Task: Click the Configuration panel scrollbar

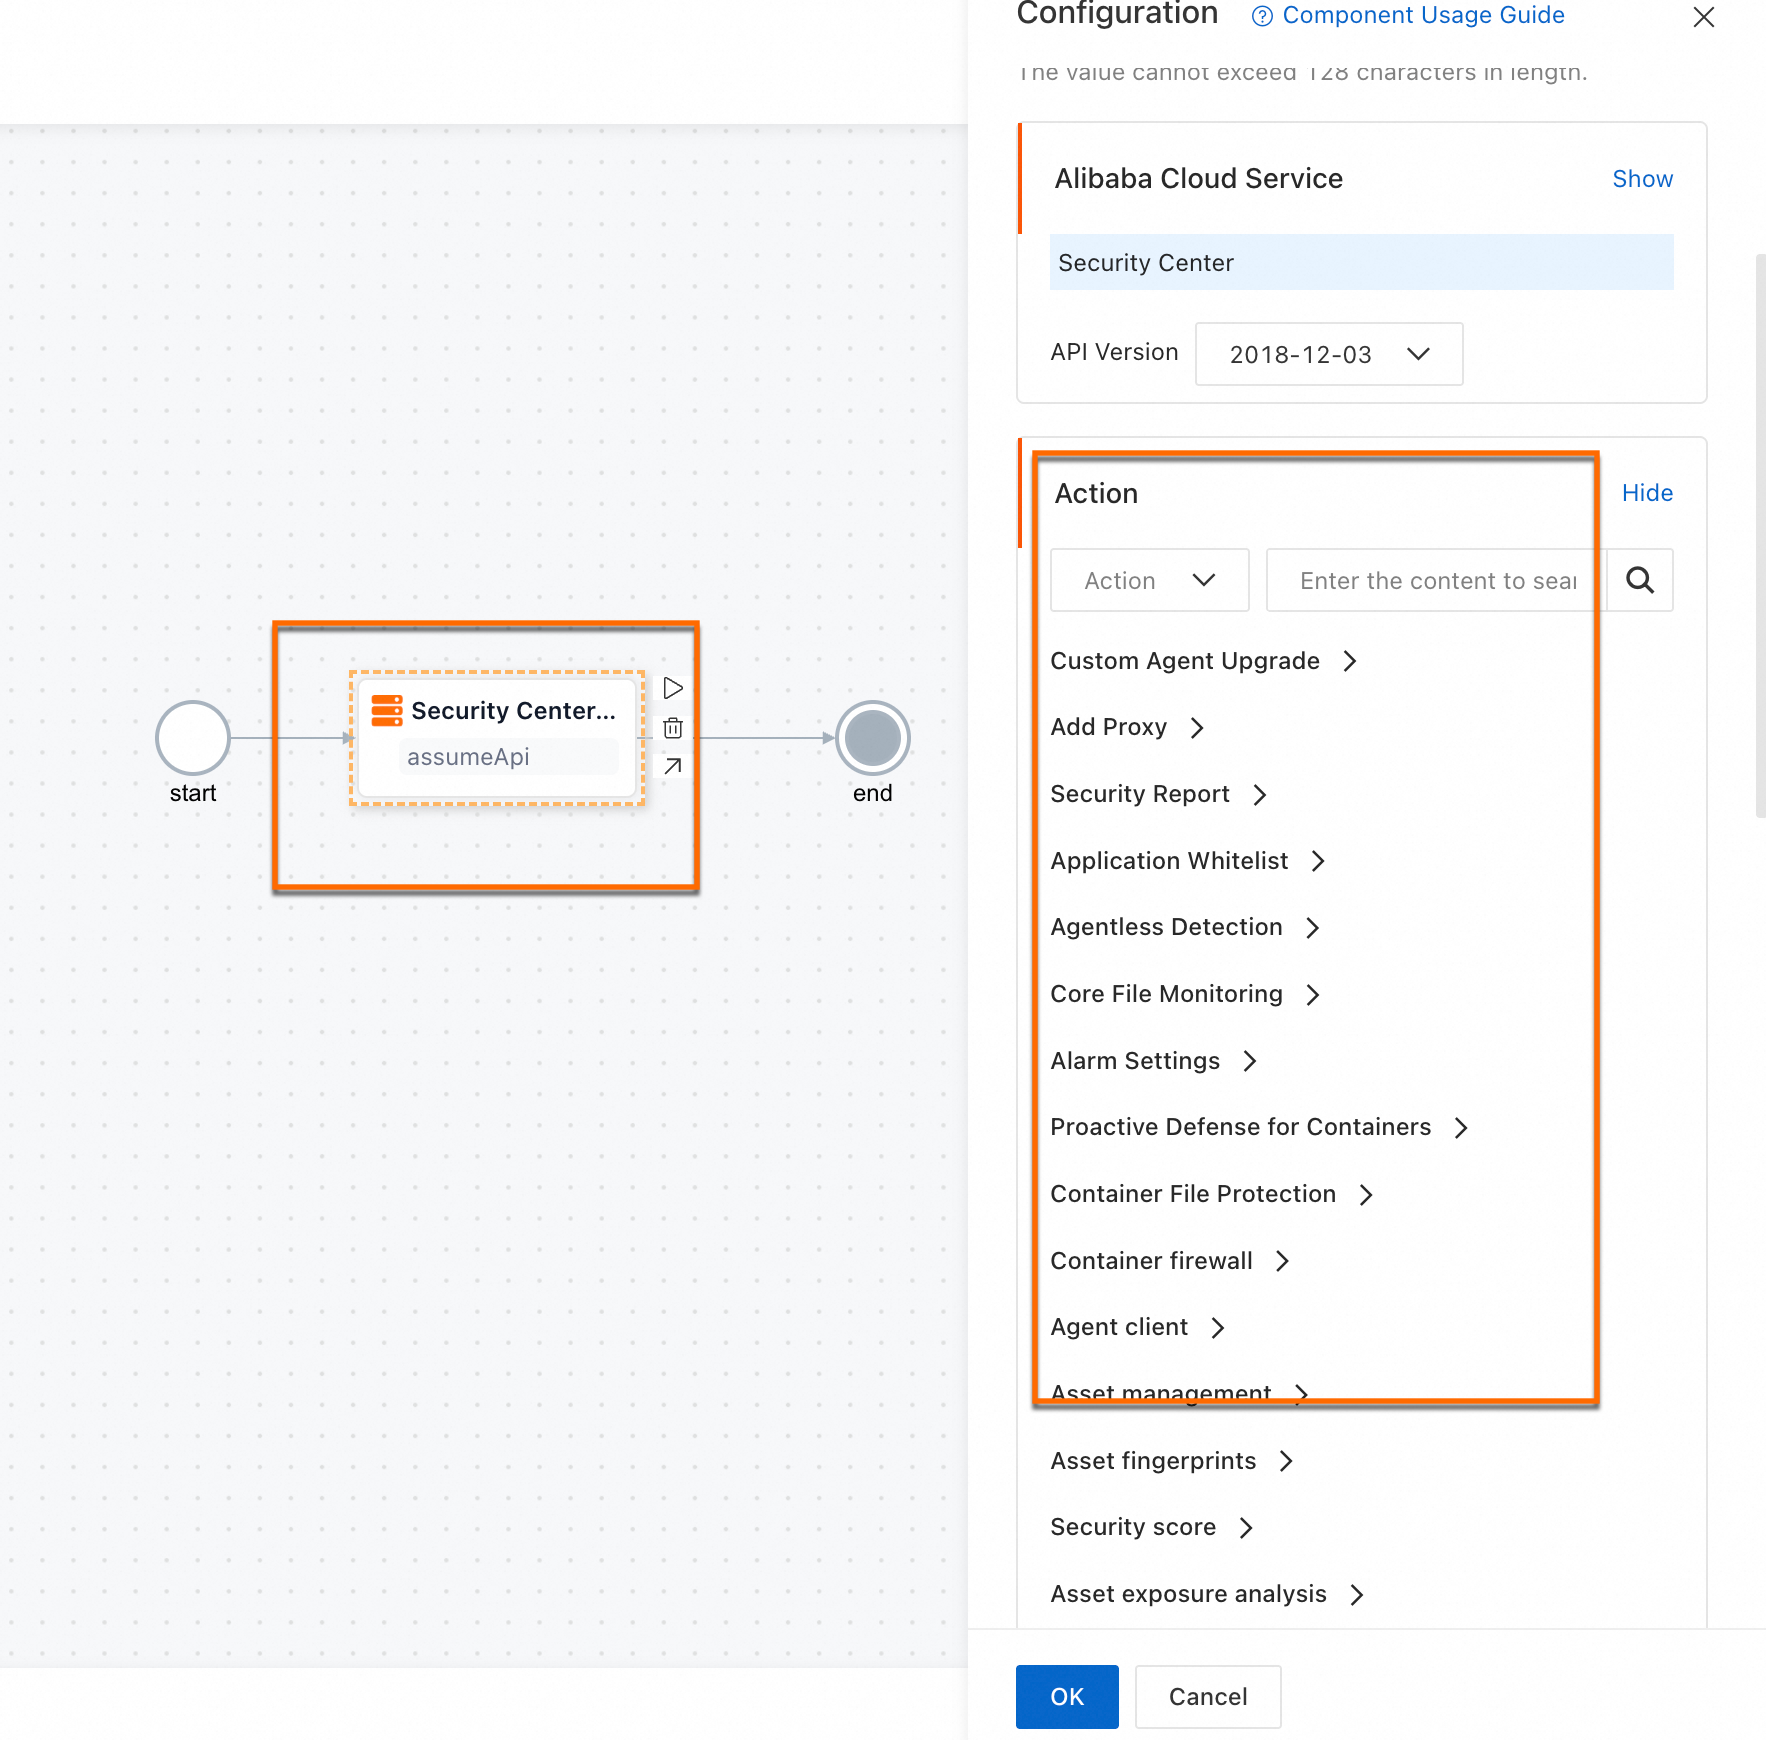Action: click(1760, 536)
